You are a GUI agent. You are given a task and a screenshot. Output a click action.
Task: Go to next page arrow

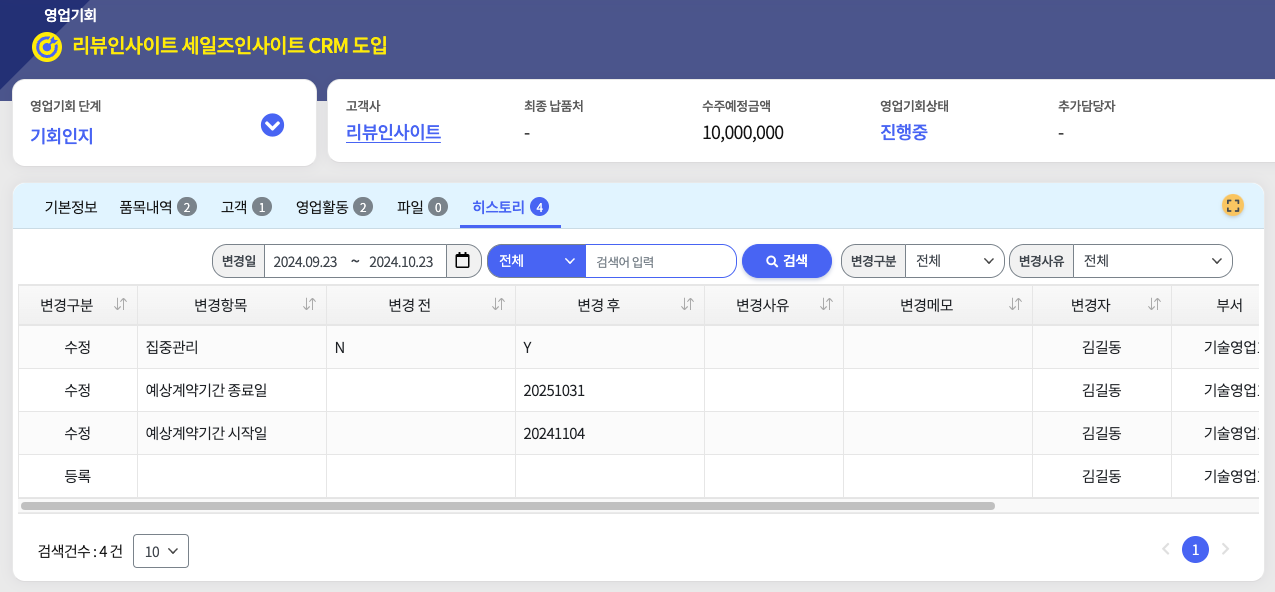(x=1225, y=549)
